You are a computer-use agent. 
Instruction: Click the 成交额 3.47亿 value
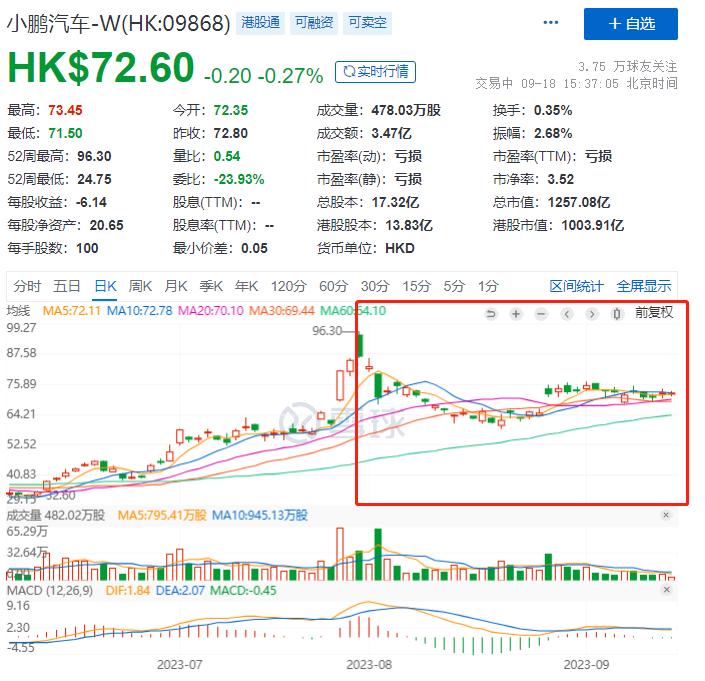click(x=391, y=133)
